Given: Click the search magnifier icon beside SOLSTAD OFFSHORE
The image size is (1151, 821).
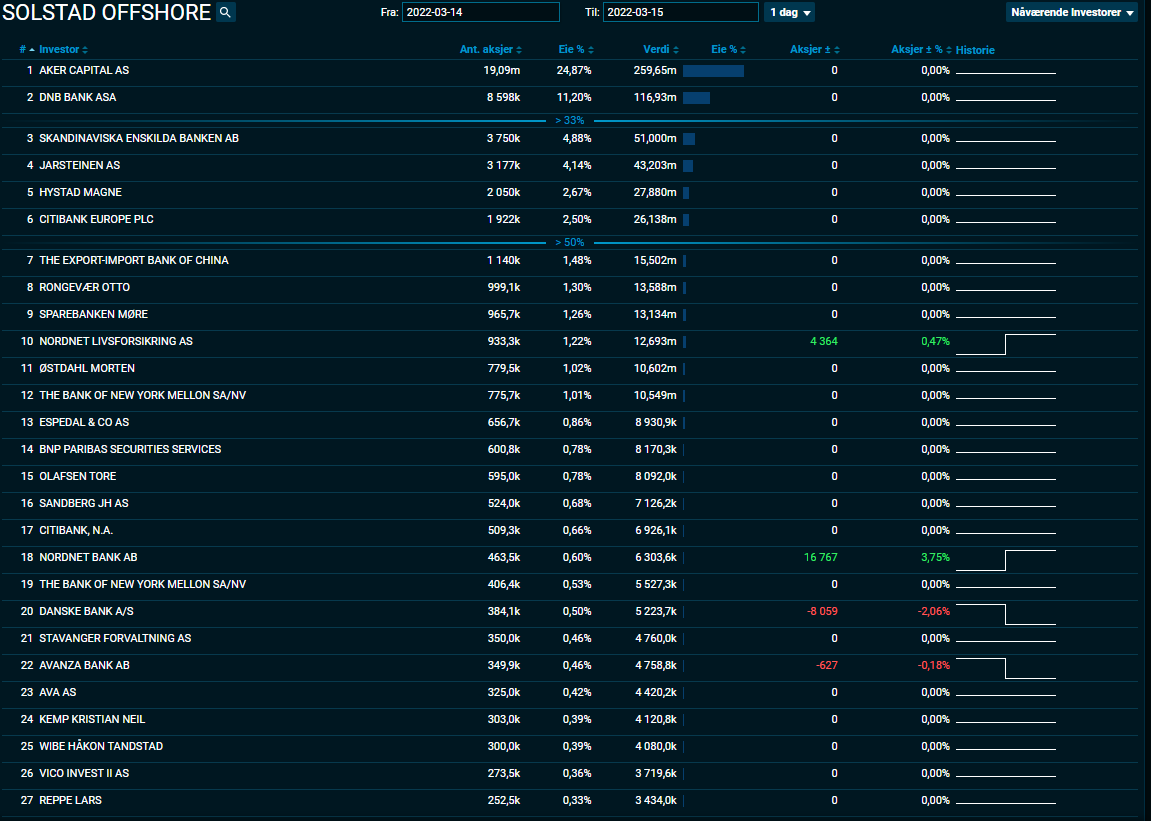Looking at the screenshot, I should pyautogui.click(x=225, y=12).
